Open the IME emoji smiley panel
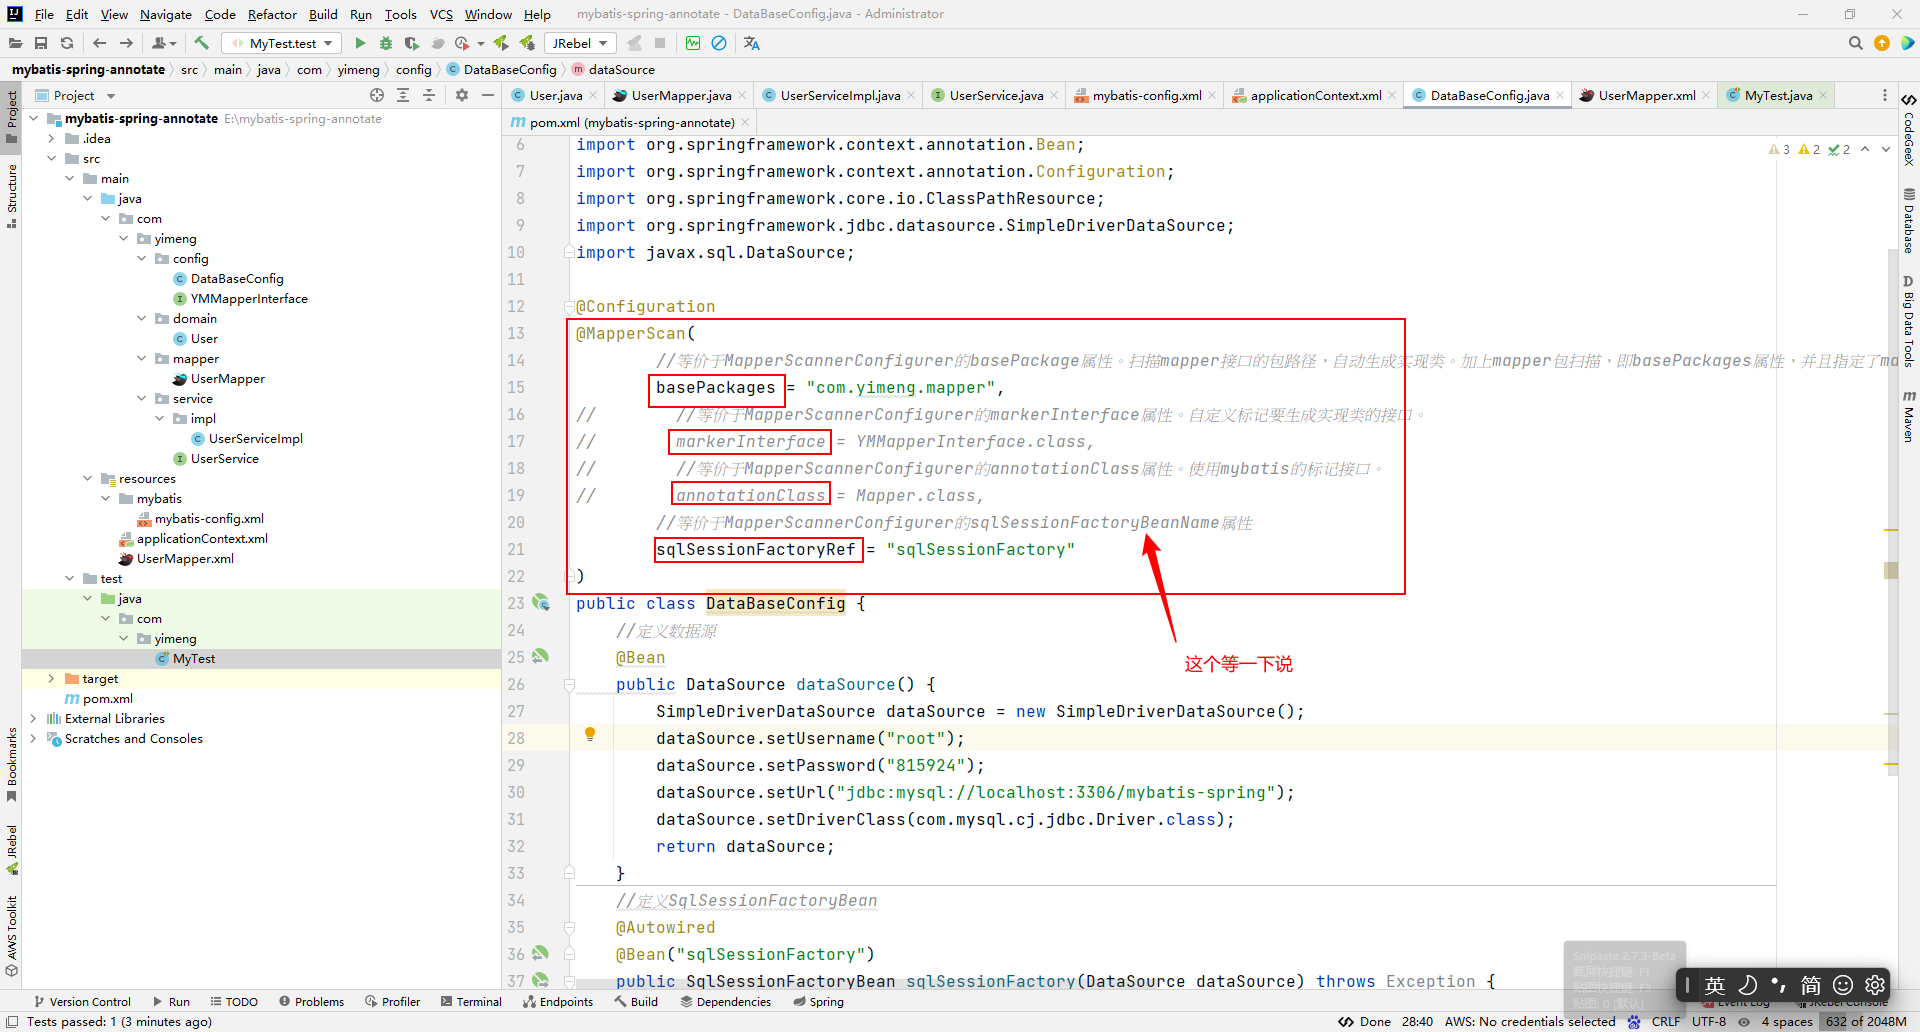The image size is (1920, 1032). pyautogui.click(x=1843, y=985)
